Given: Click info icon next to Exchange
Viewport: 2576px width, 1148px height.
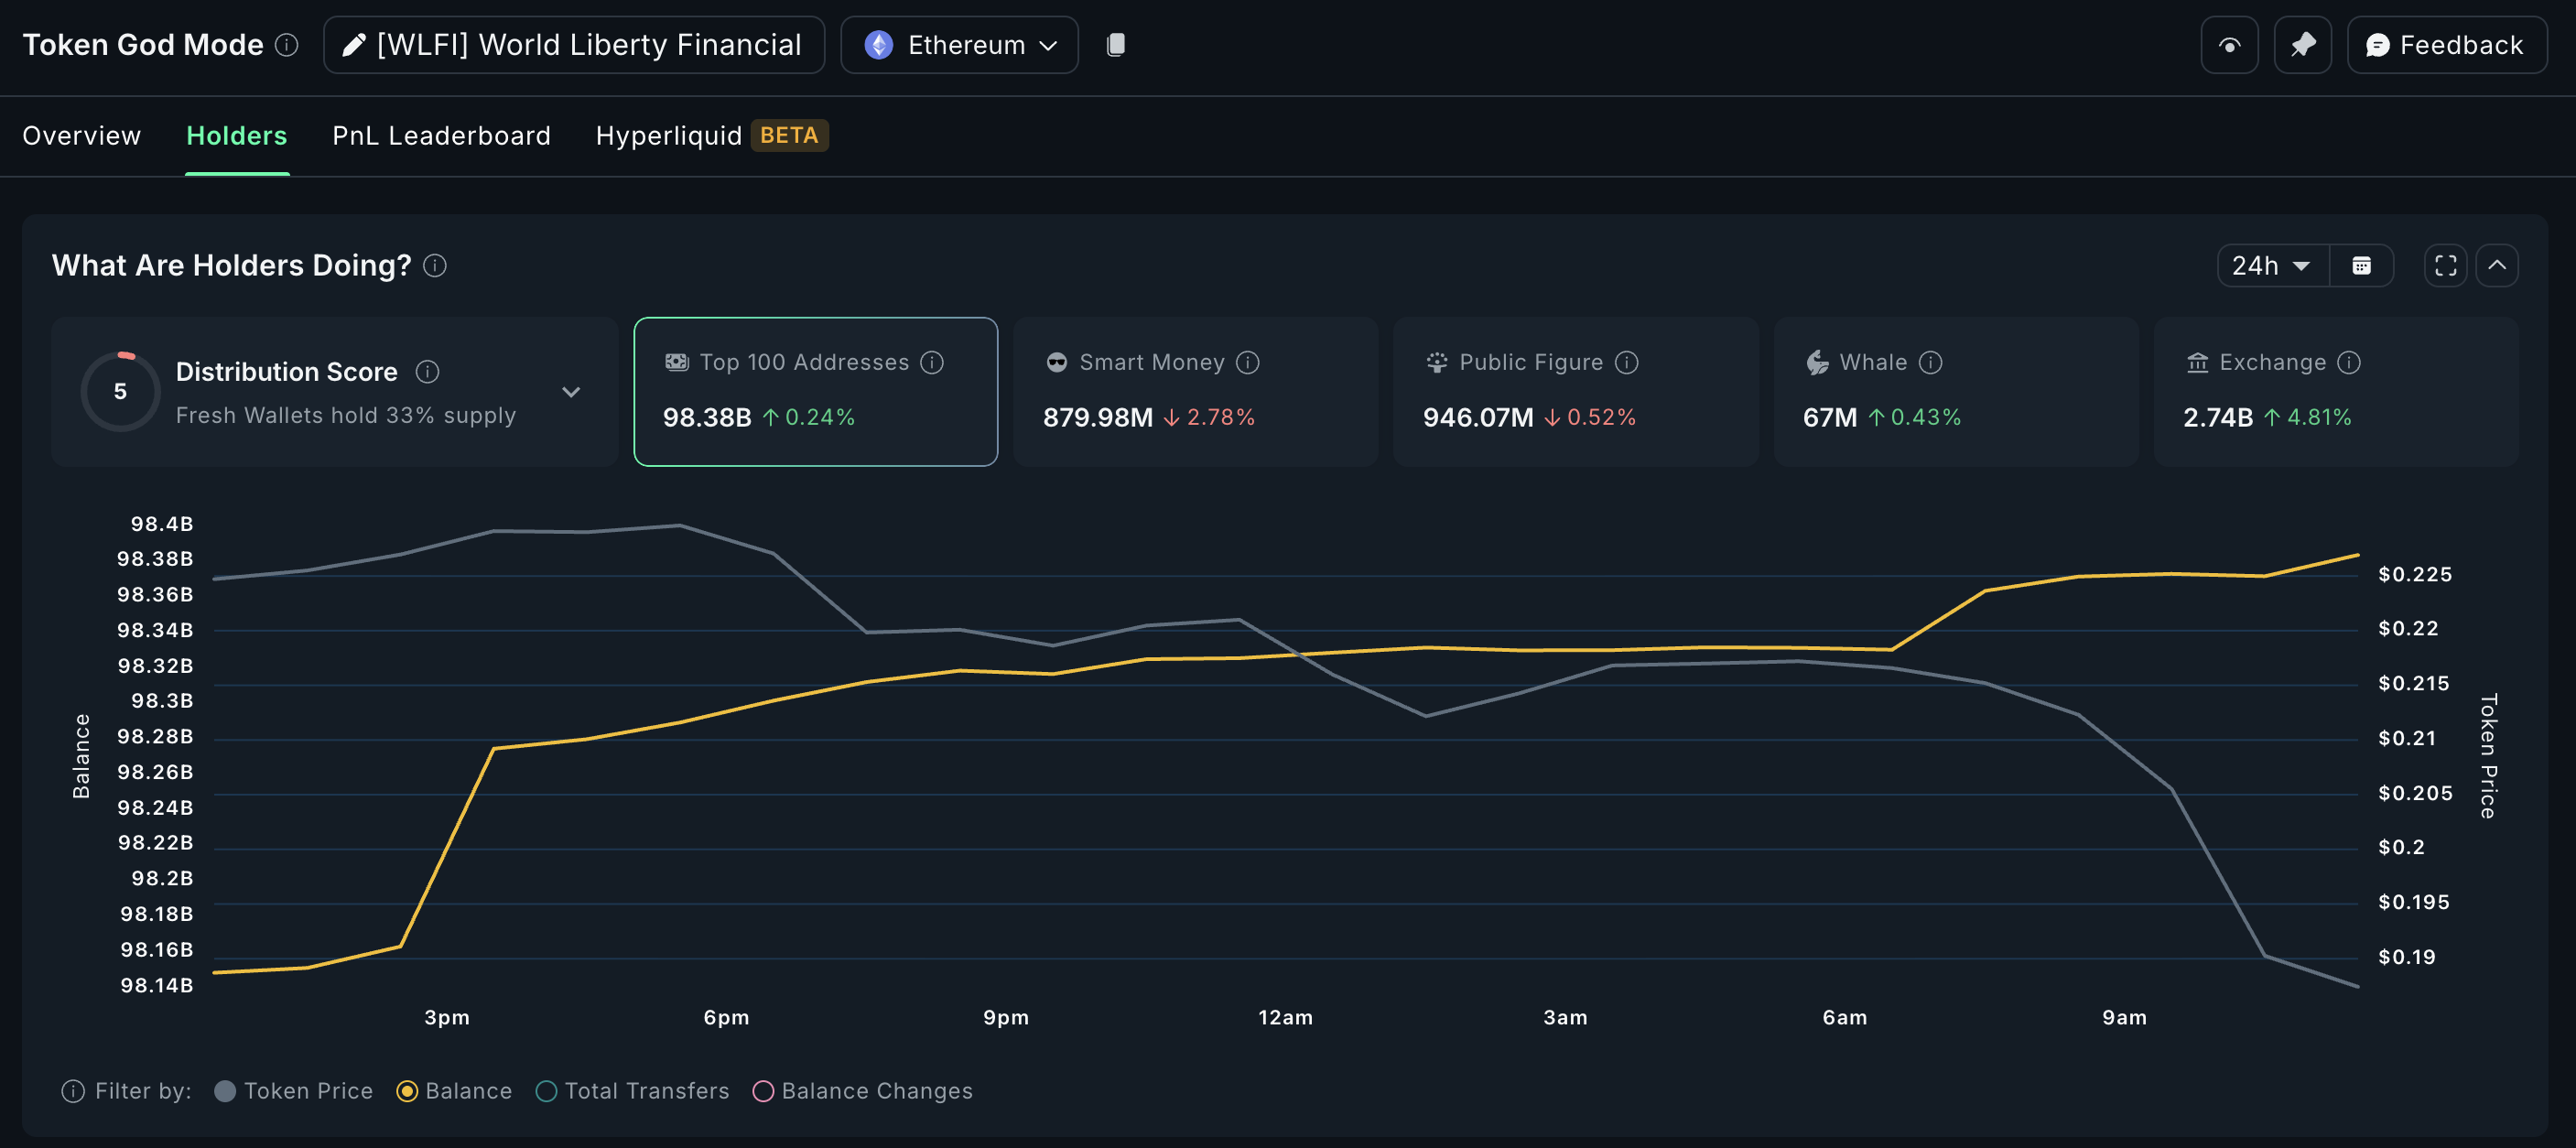Looking at the screenshot, I should tap(2349, 362).
